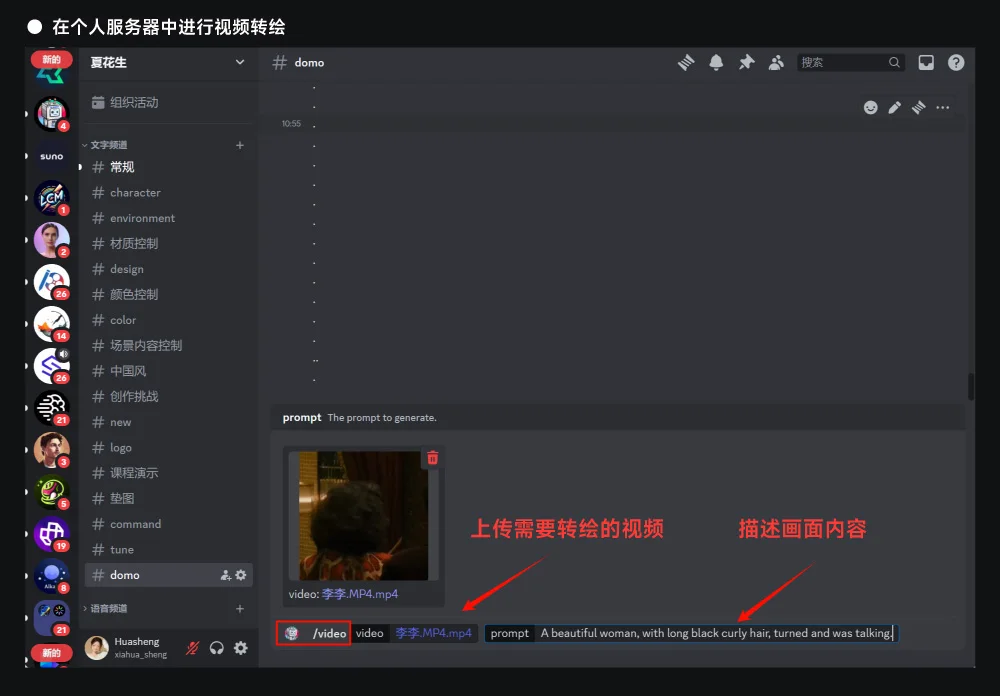This screenshot has height=696, width=1000.
Task: Invite people to domo channel icon
Action: (226, 575)
